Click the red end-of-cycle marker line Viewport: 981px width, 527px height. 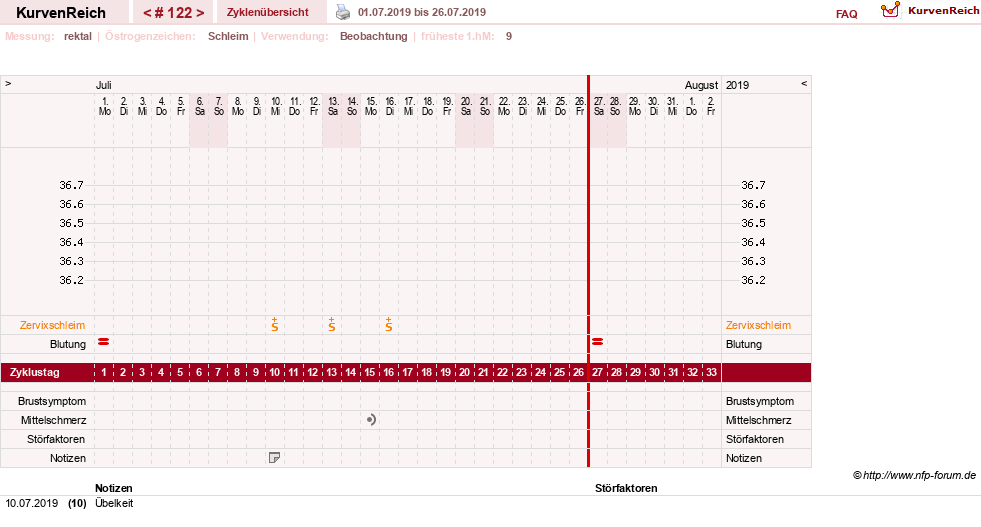[x=588, y=271]
